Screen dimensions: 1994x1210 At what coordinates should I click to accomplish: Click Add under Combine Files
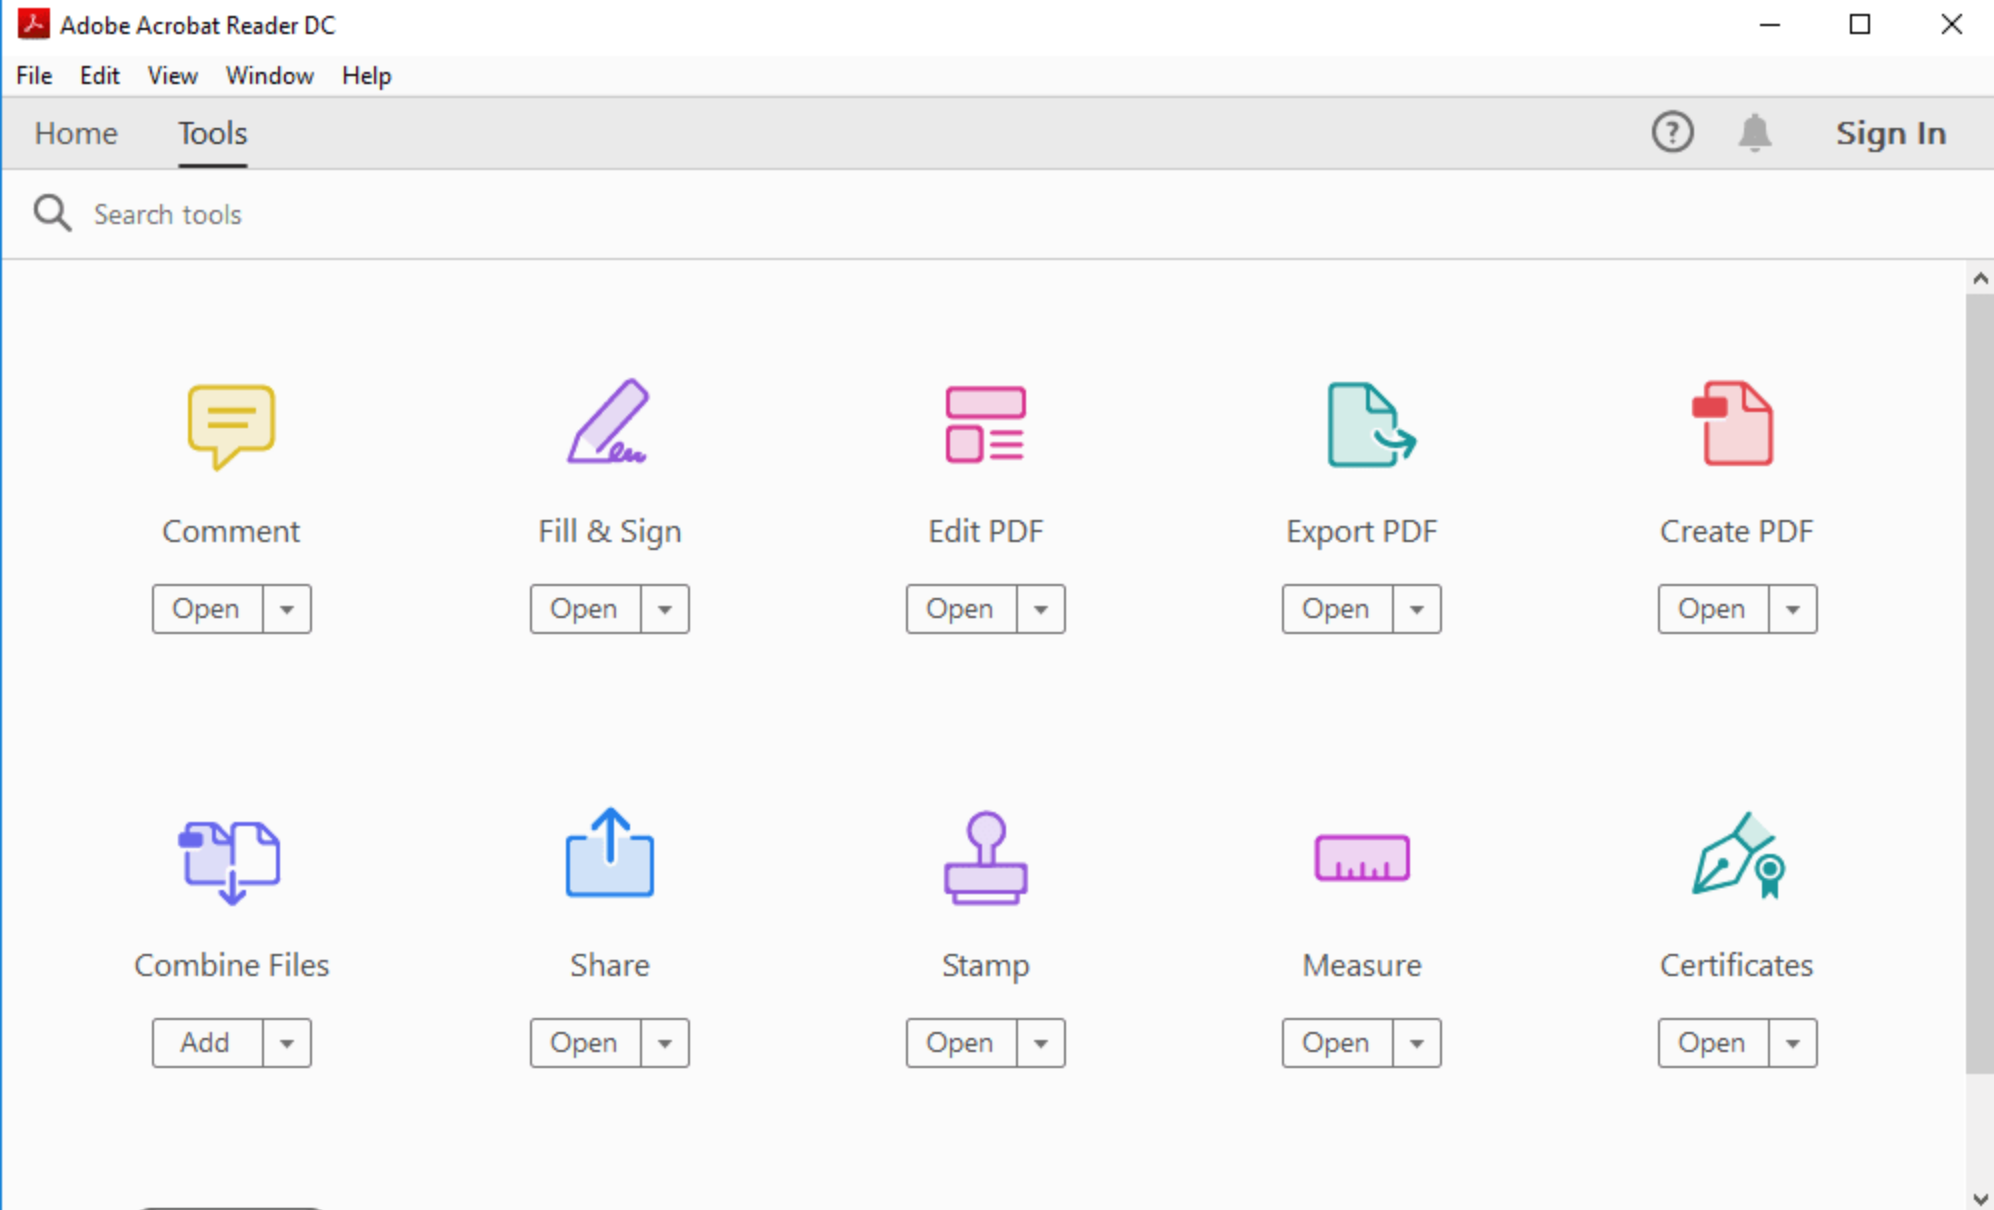[207, 1043]
